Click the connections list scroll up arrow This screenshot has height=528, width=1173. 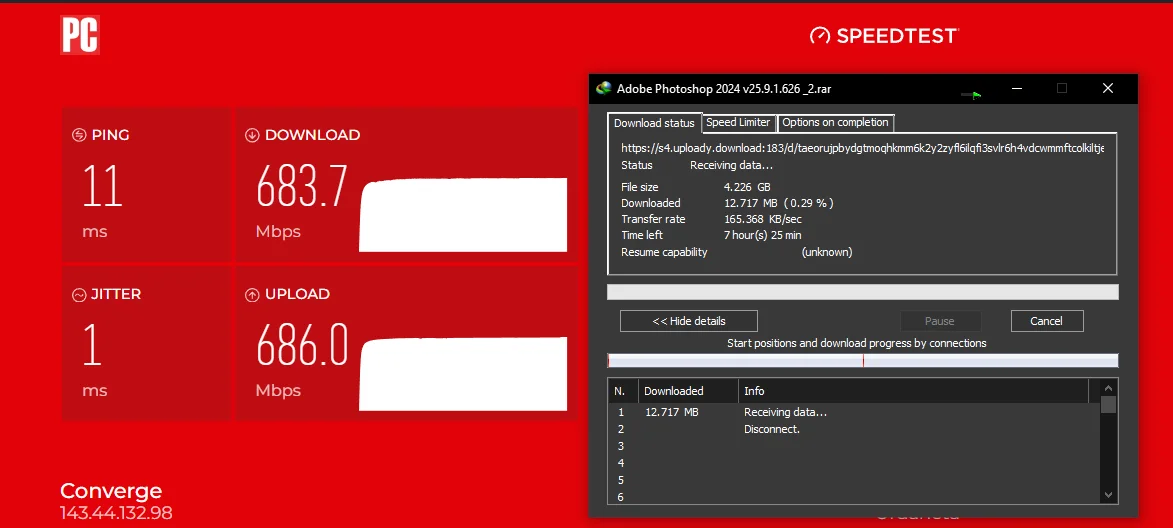1109,387
